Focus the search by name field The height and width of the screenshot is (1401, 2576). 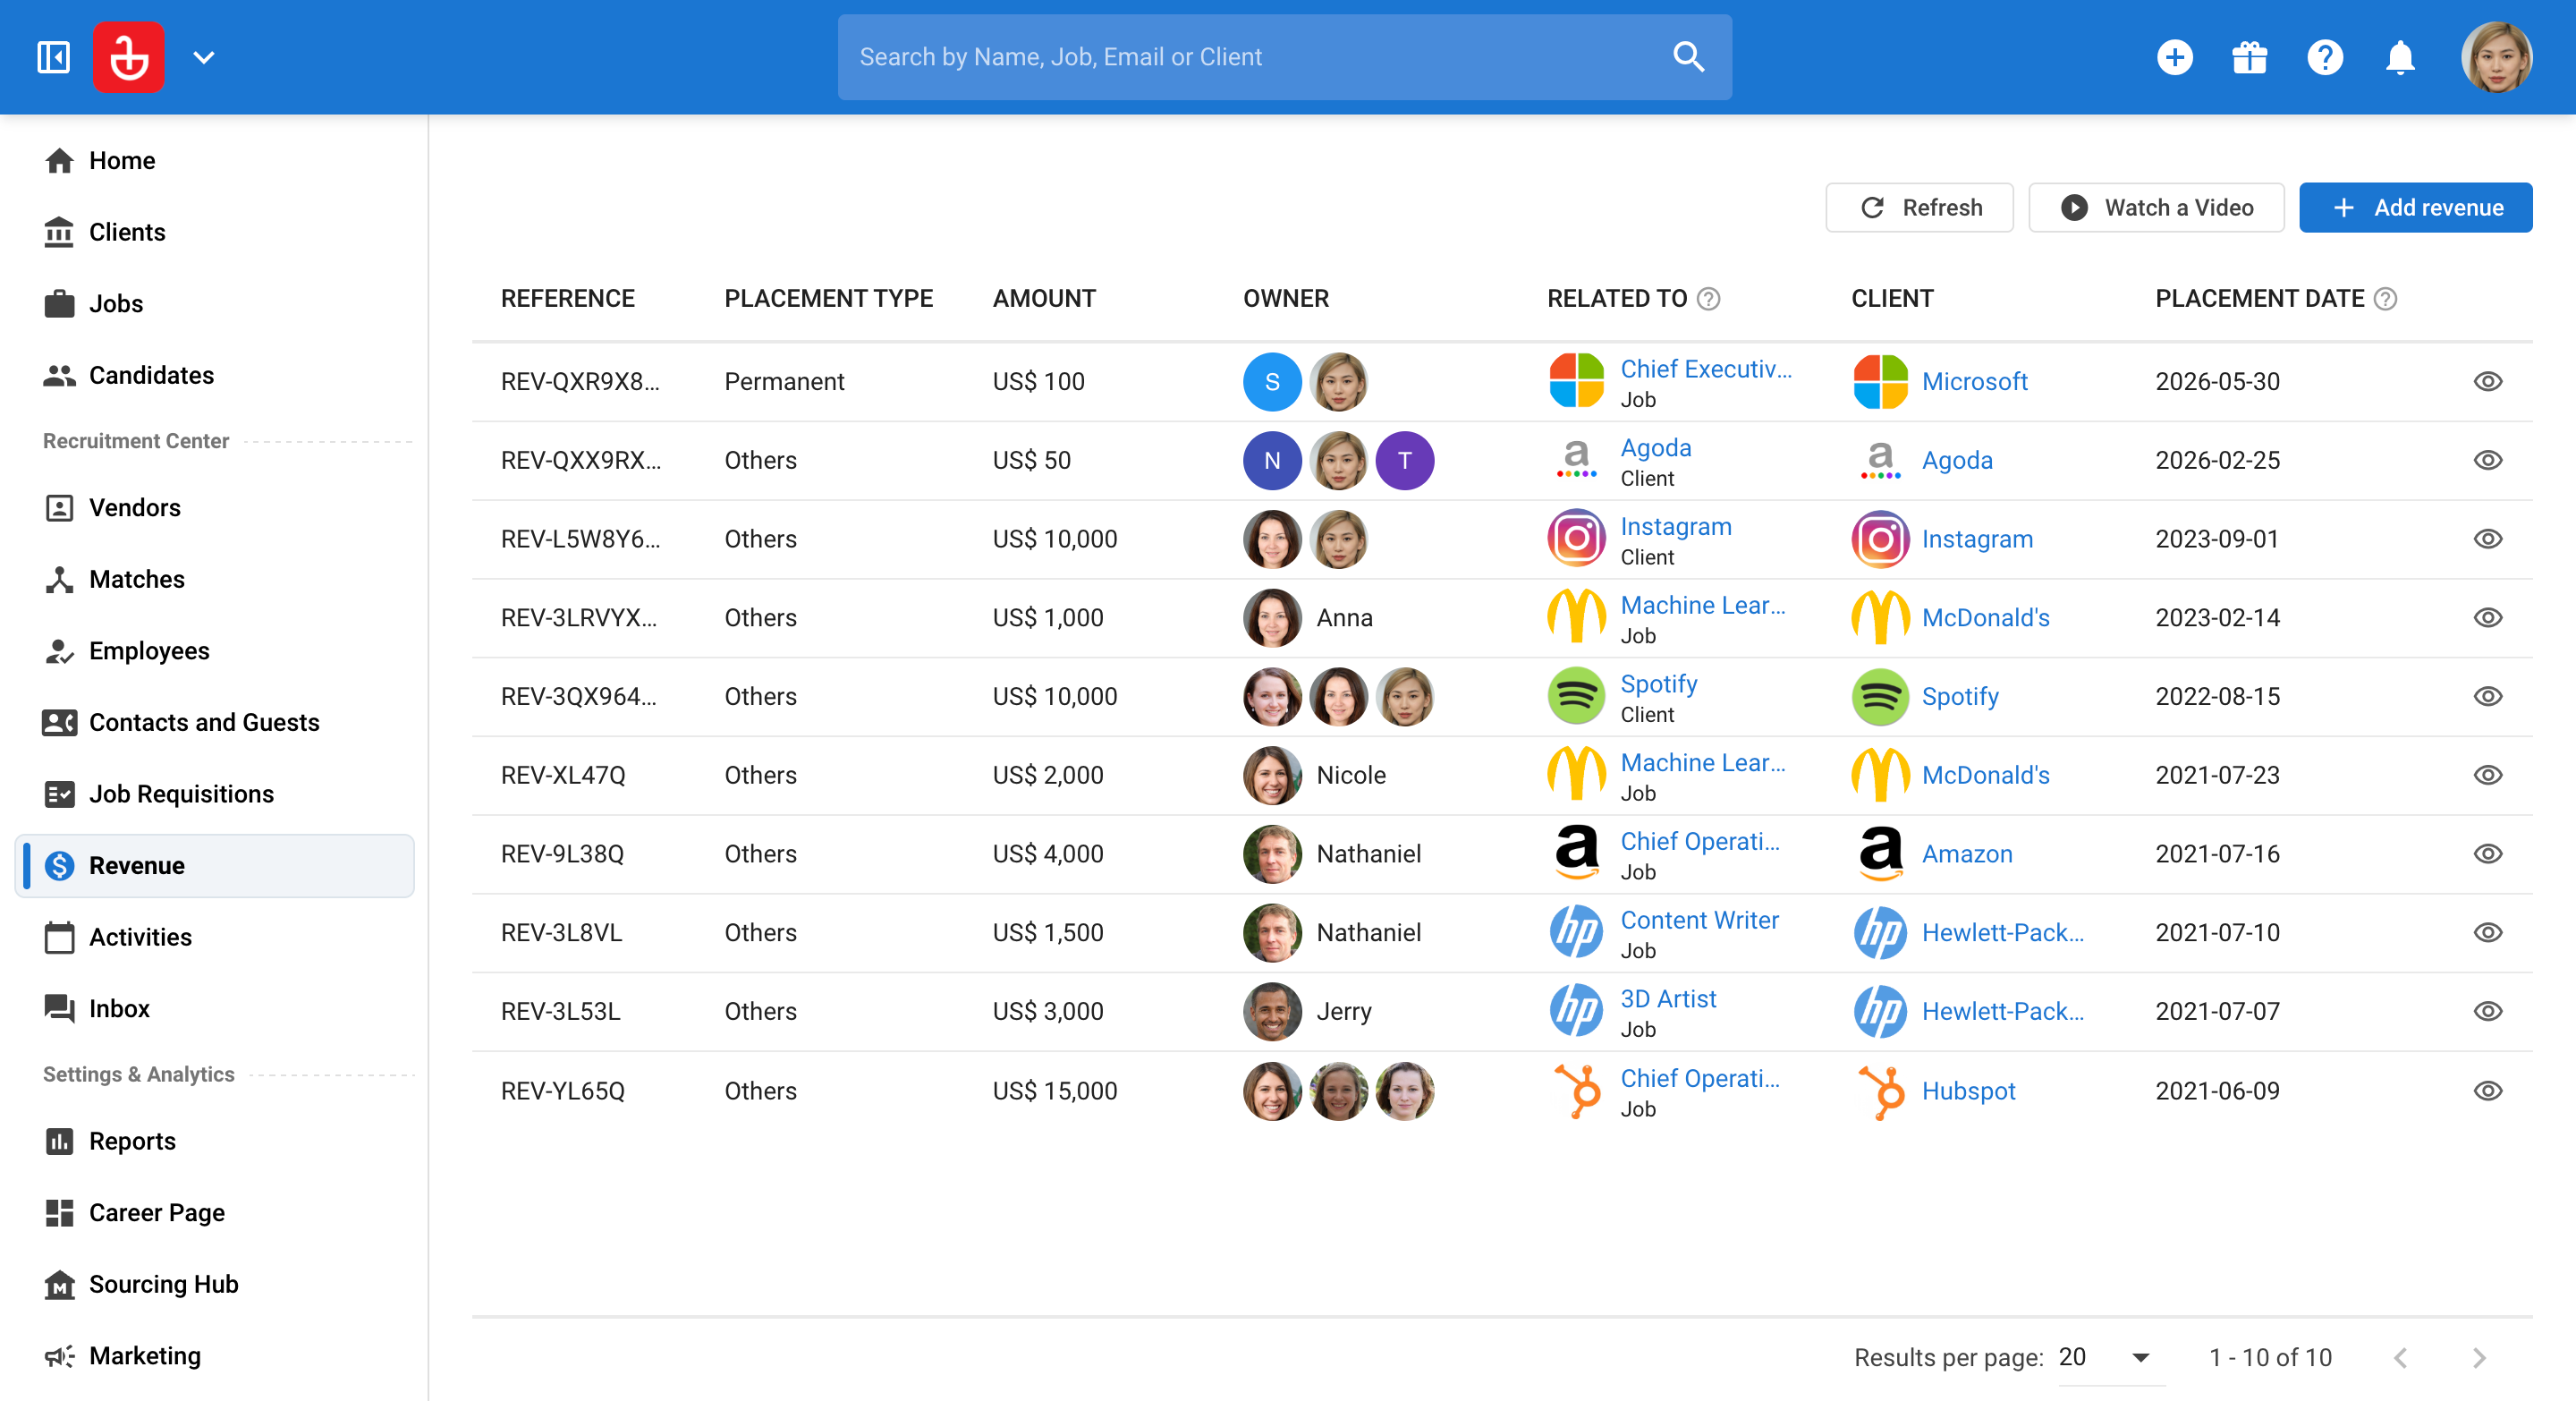click(x=1284, y=57)
